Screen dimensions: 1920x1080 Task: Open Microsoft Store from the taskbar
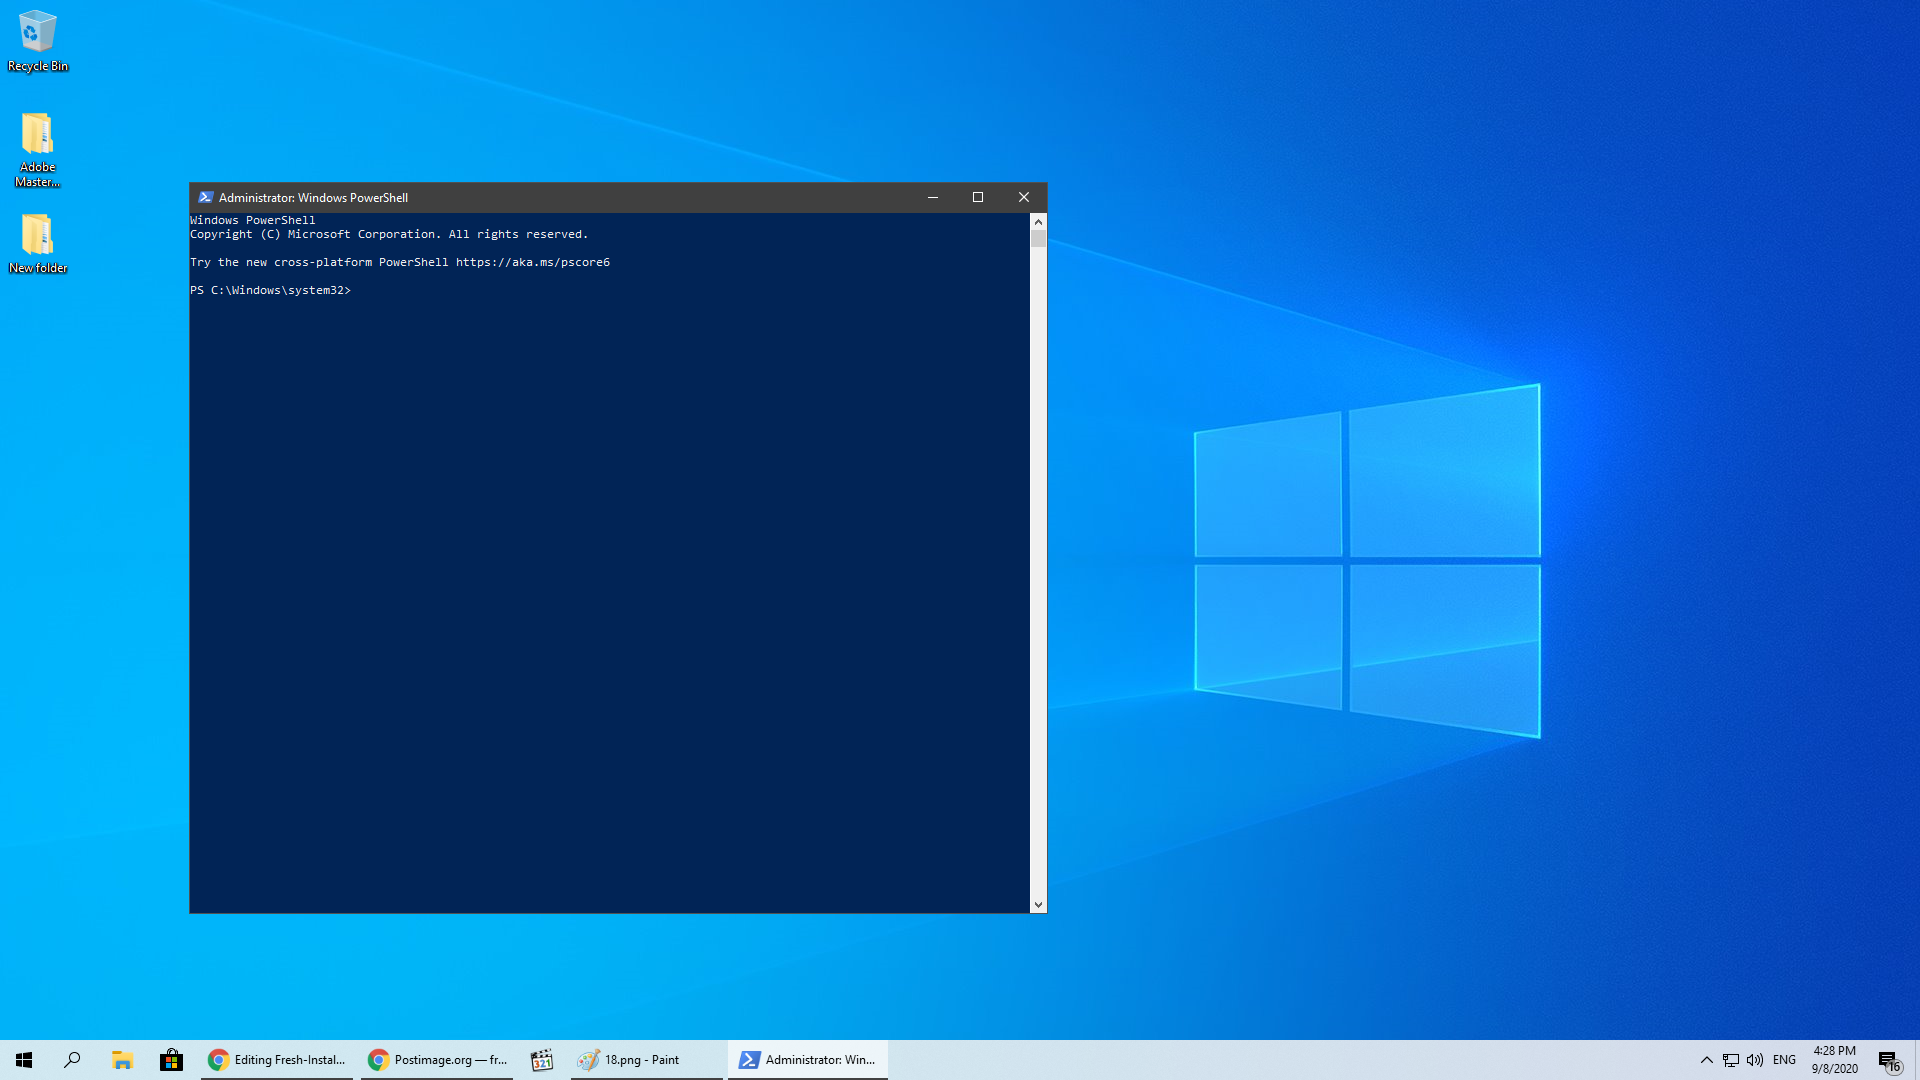171,1060
